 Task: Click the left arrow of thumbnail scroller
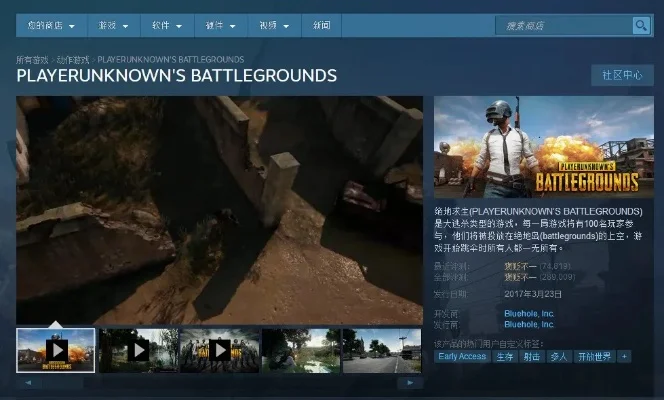[29, 383]
